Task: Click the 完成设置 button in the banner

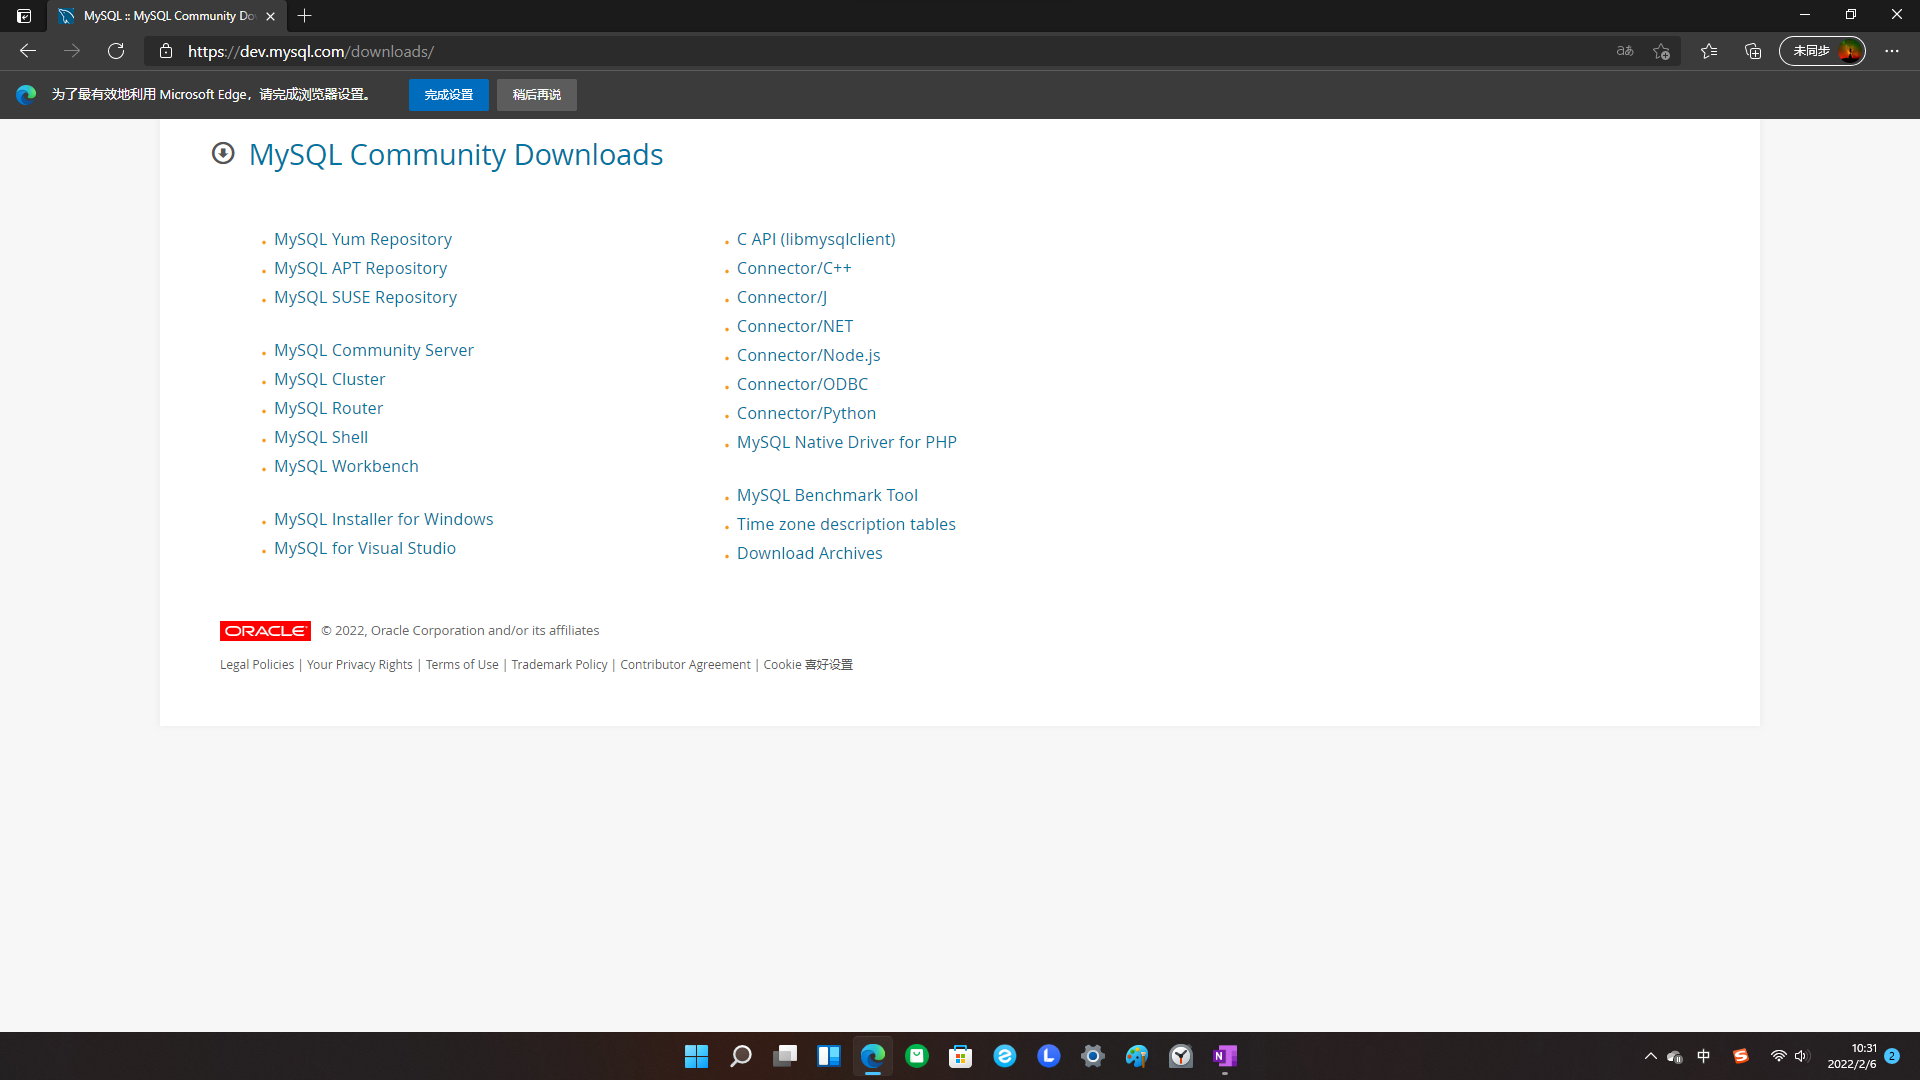Action: click(448, 94)
